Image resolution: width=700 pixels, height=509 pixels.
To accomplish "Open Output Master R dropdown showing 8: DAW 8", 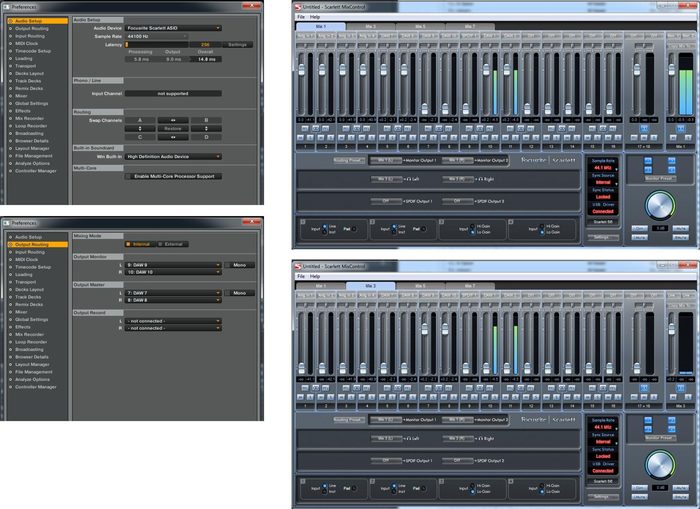I will click(173, 300).
